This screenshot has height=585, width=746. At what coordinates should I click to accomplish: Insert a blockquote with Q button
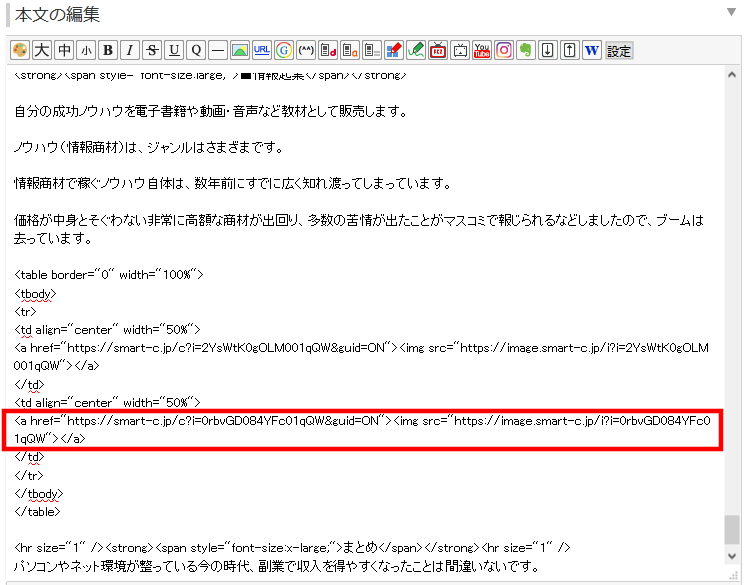196,50
